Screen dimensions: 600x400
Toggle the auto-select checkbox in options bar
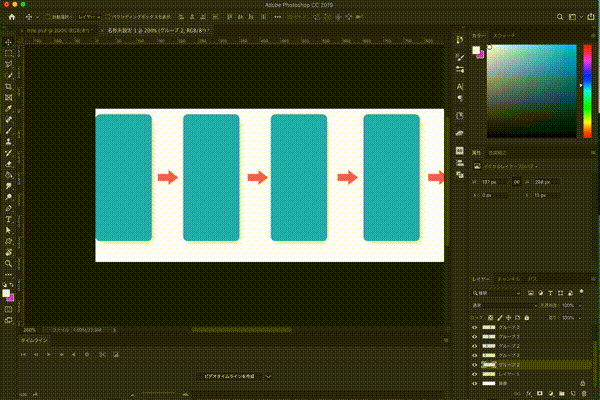pos(50,18)
